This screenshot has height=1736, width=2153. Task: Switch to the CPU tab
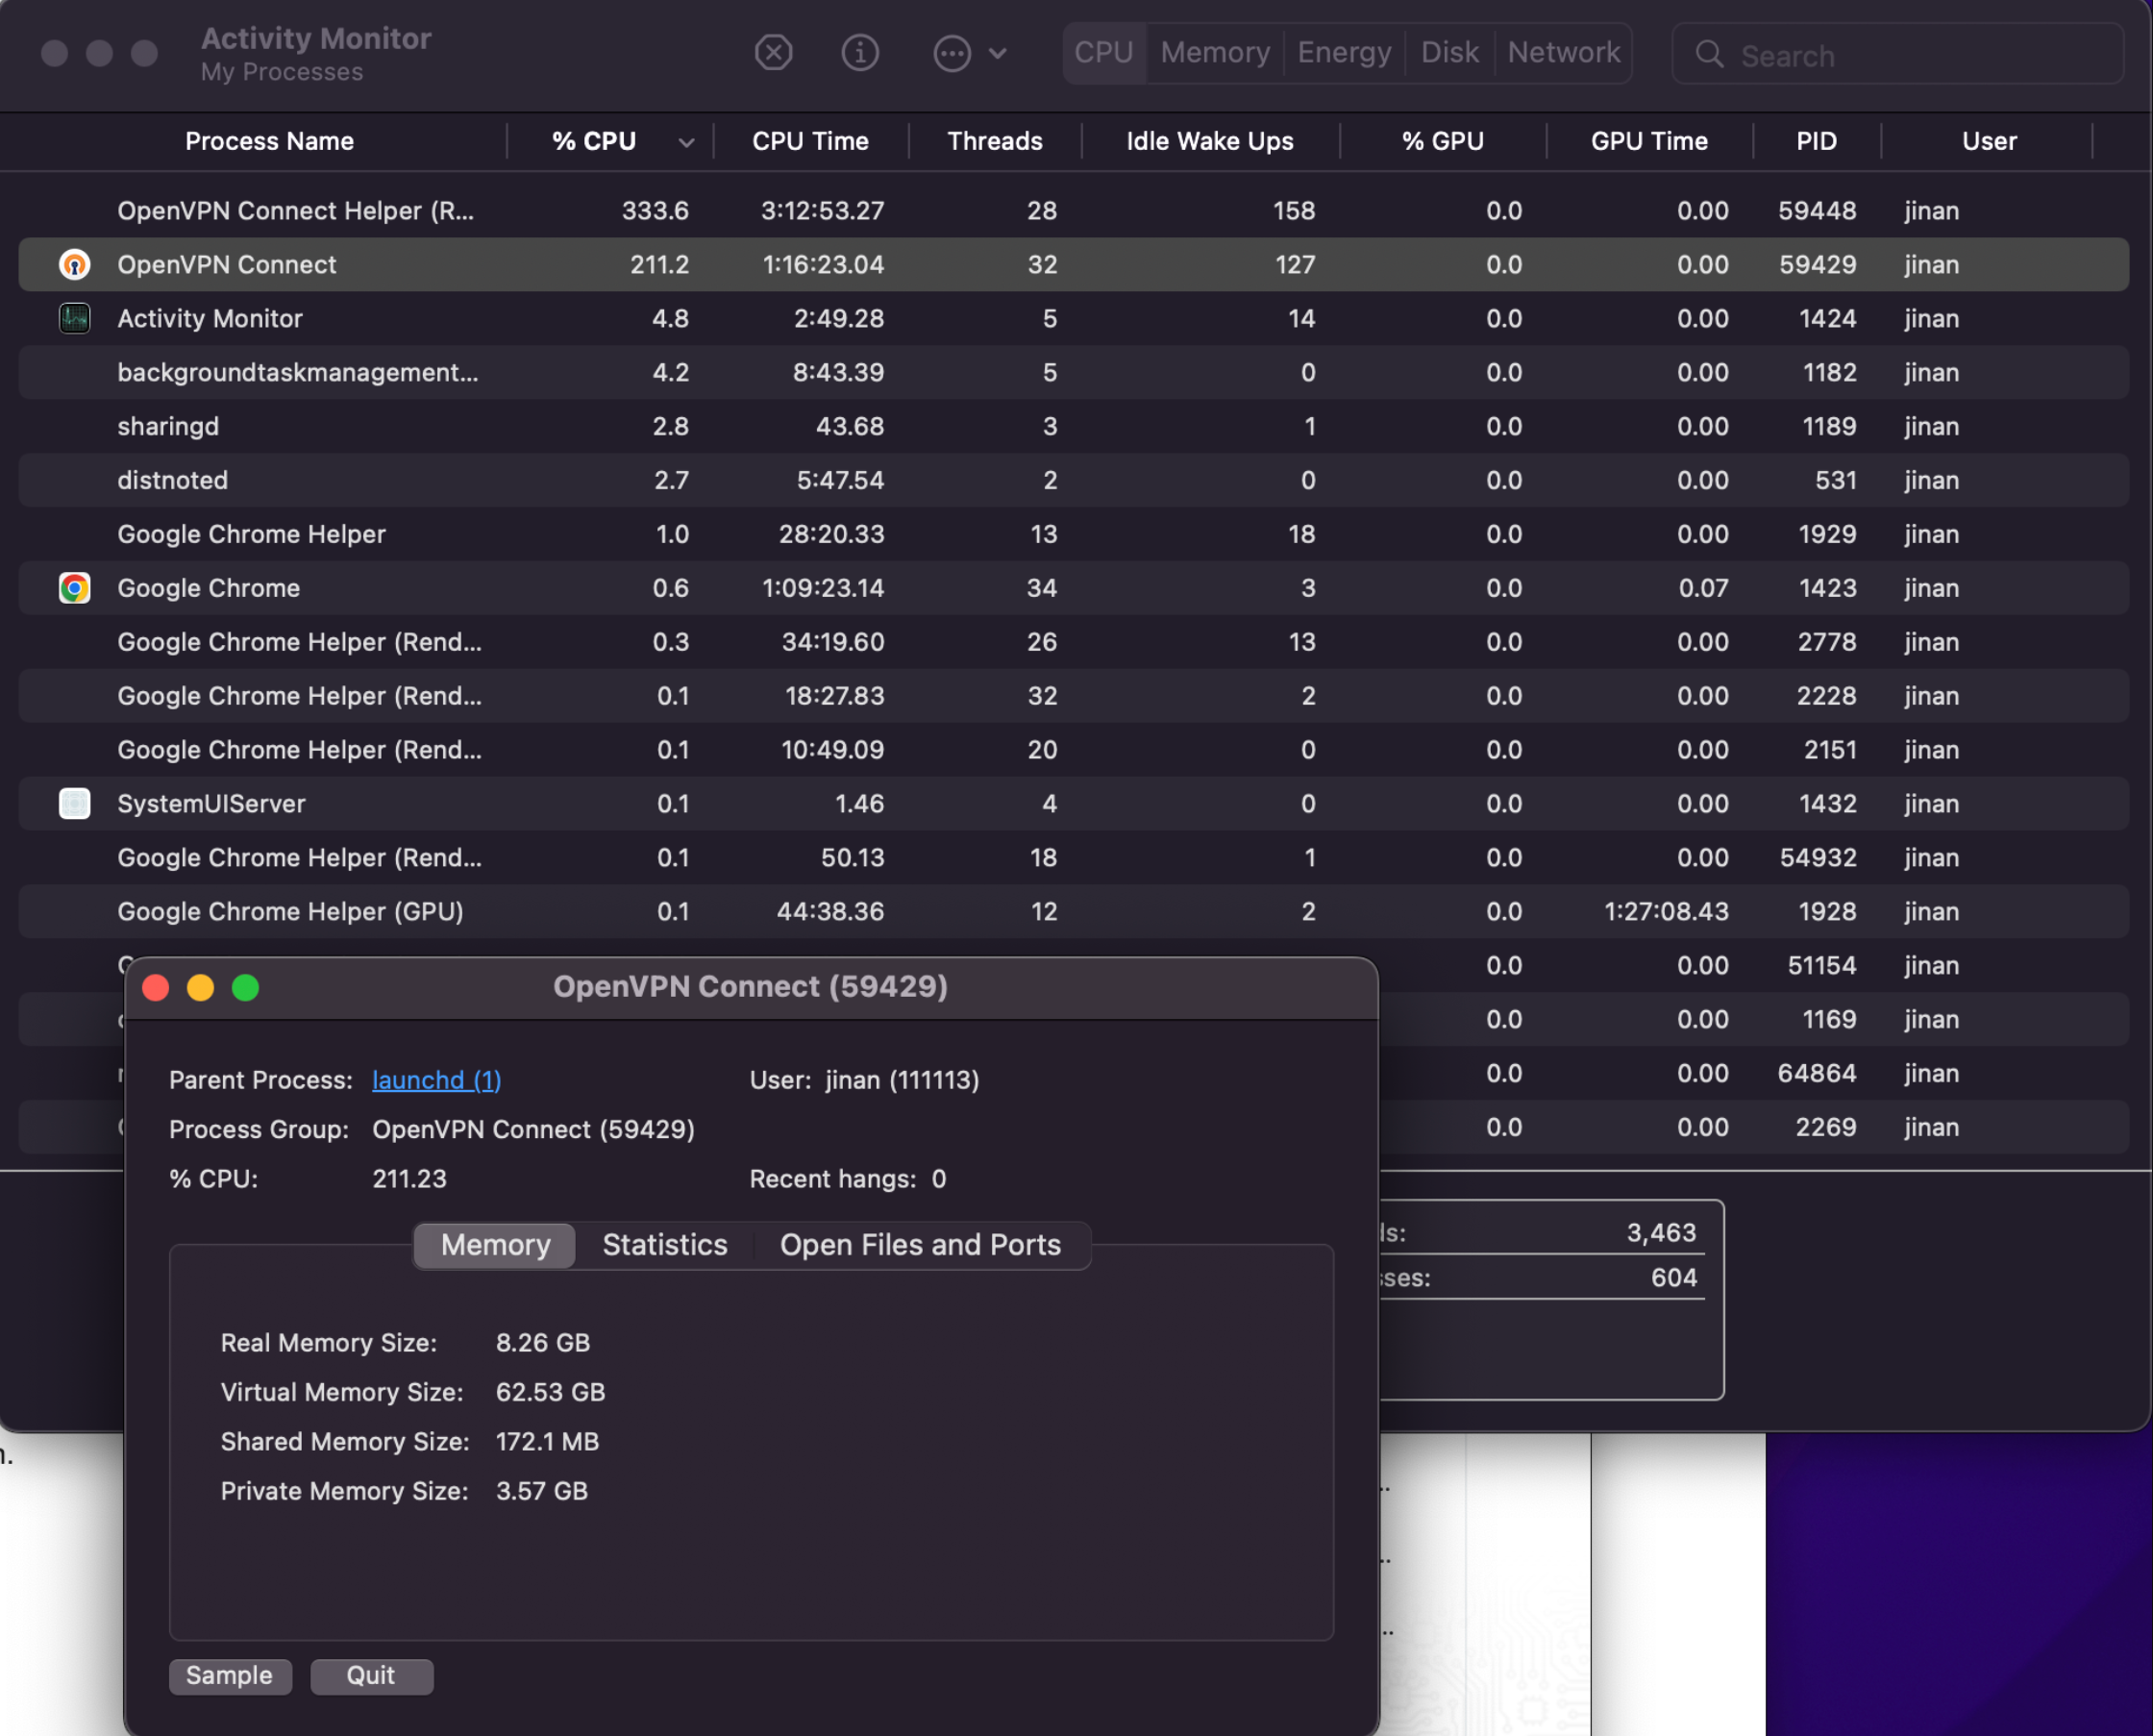(x=1103, y=52)
